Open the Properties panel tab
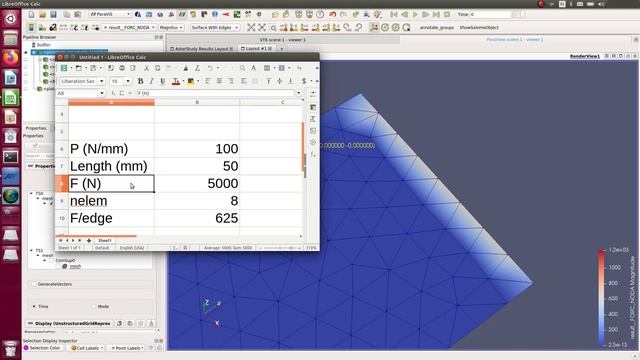Viewport: 640px width, 360px height. [36, 128]
